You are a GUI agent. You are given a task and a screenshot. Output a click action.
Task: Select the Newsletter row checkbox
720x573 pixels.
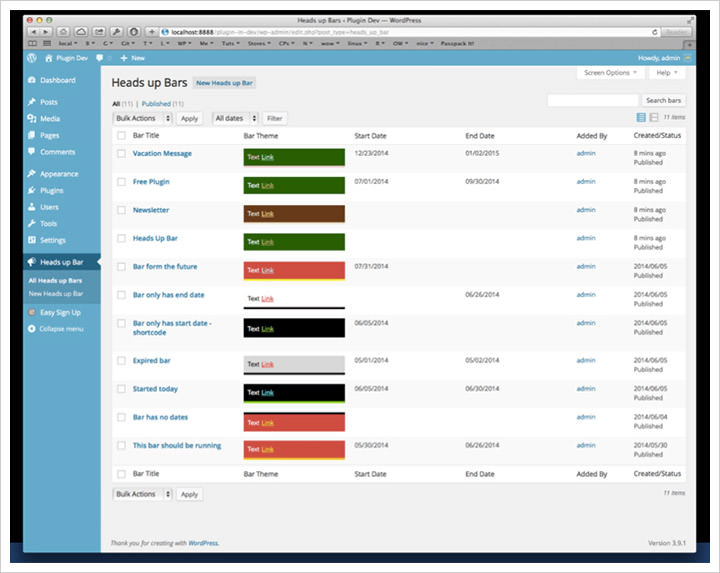(x=121, y=210)
